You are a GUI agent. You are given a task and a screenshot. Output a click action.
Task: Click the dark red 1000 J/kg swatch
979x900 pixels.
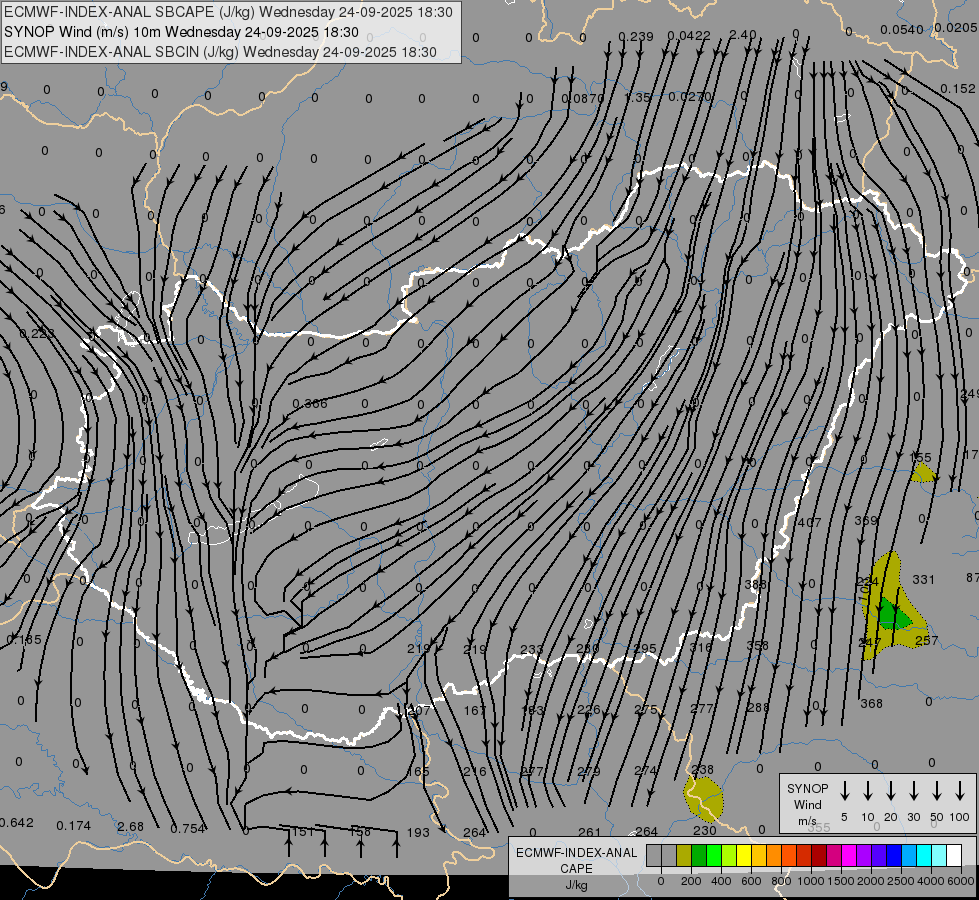click(x=819, y=856)
